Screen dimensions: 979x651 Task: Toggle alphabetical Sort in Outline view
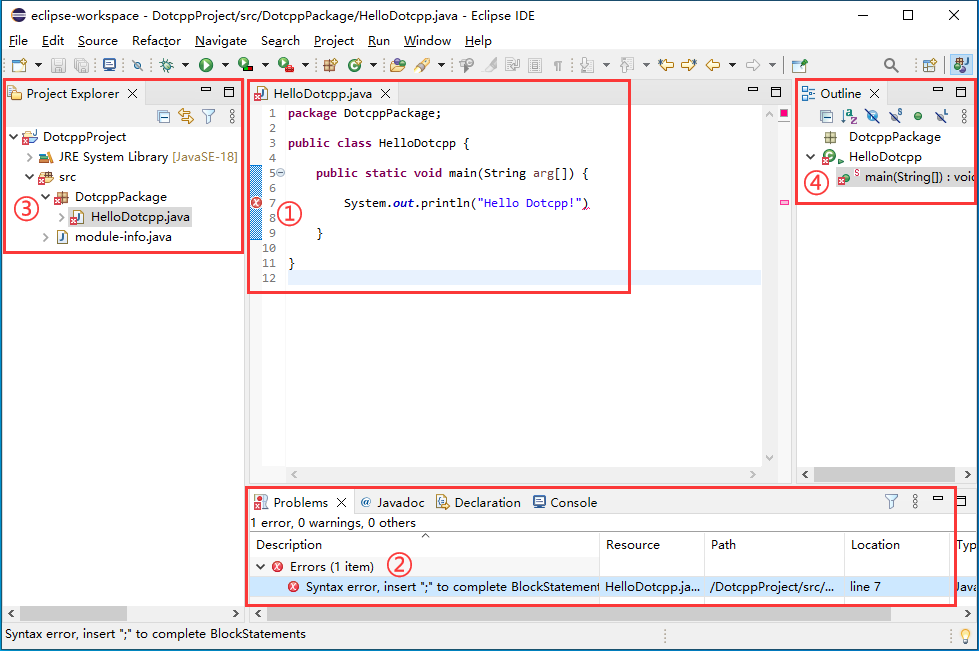click(x=848, y=116)
